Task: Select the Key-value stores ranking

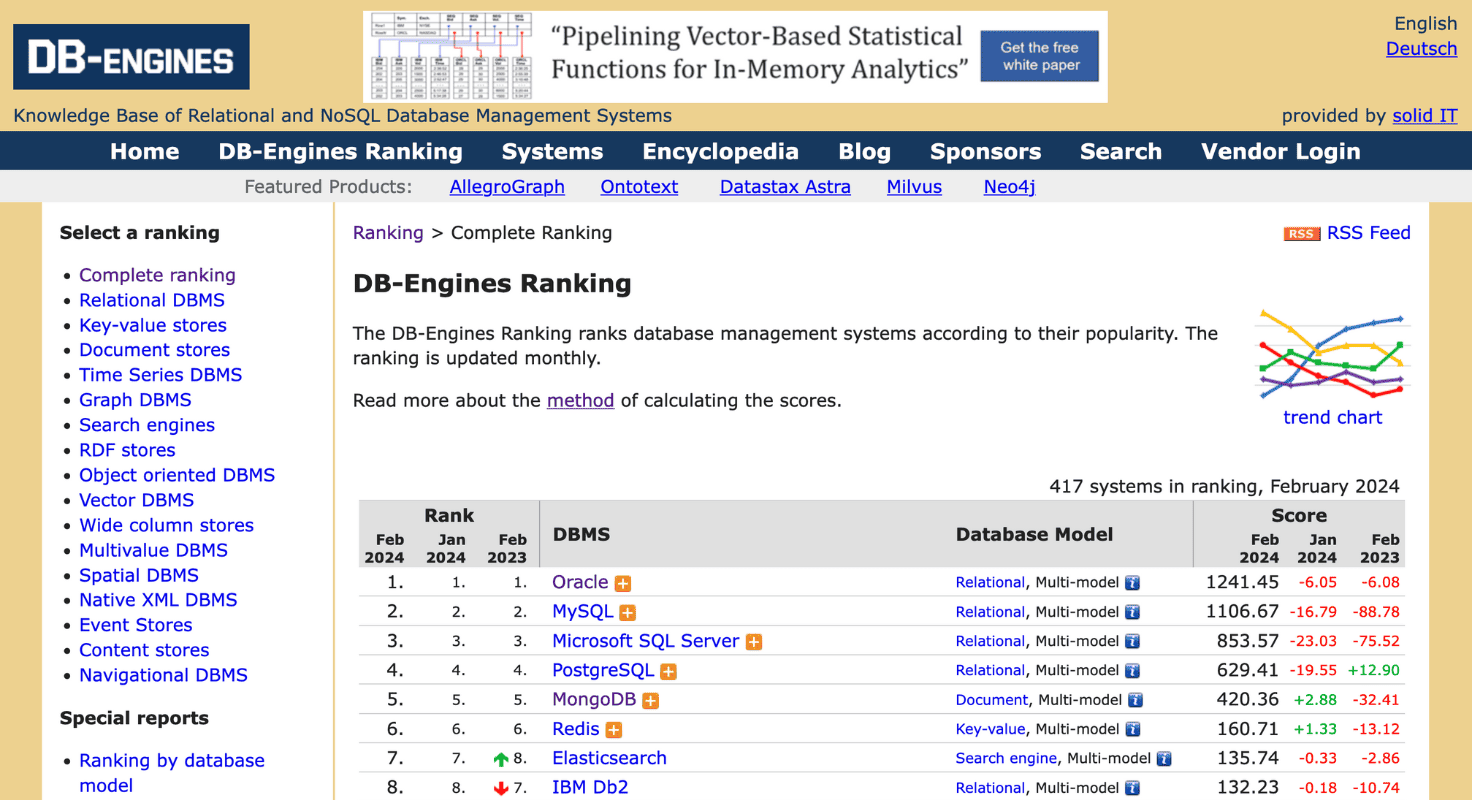Action: 152,325
